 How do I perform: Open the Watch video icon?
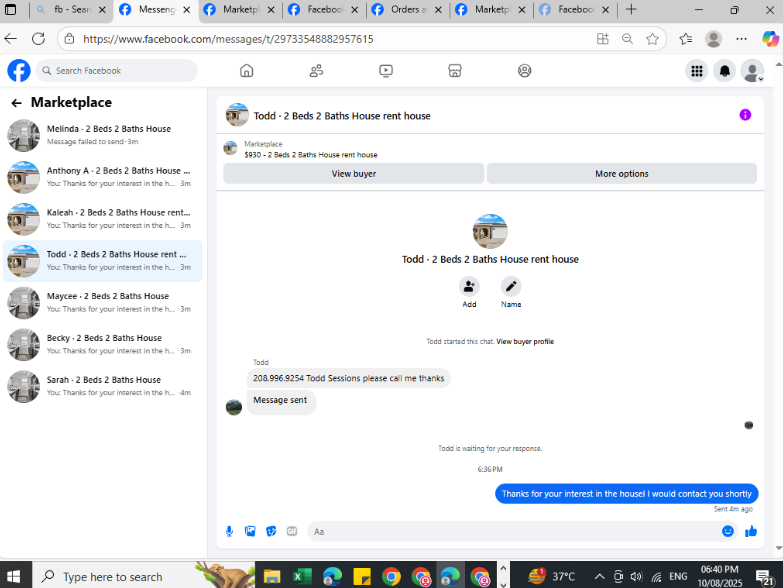pos(386,71)
